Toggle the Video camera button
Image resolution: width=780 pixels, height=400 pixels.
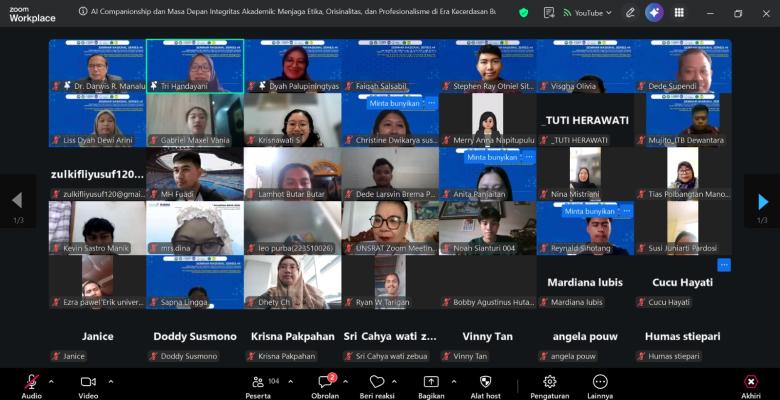point(88,382)
